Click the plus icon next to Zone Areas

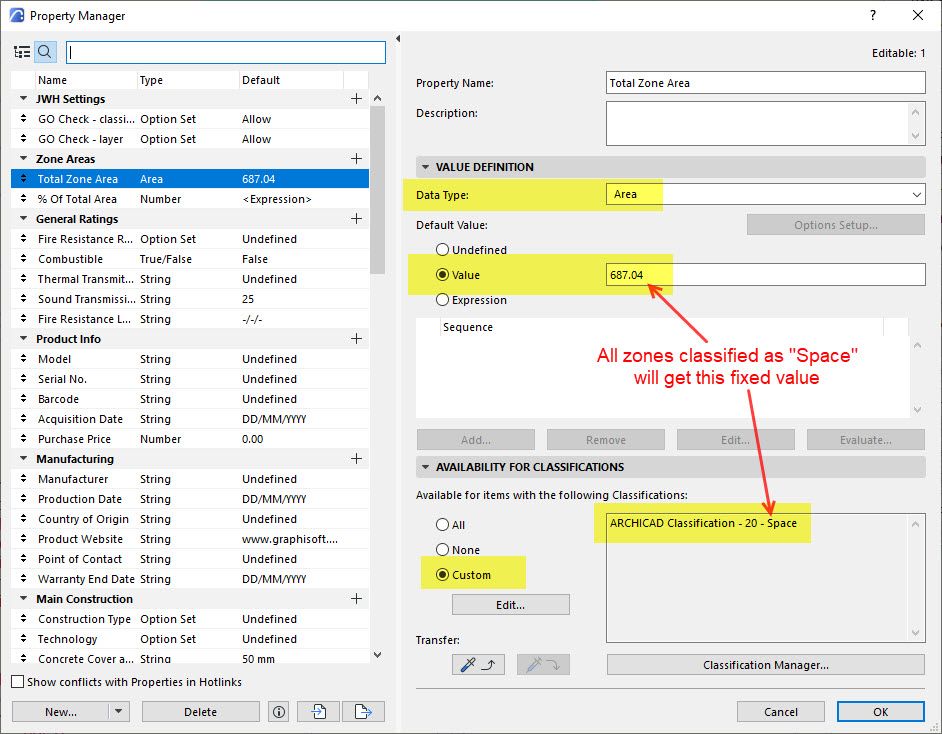click(356, 158)
